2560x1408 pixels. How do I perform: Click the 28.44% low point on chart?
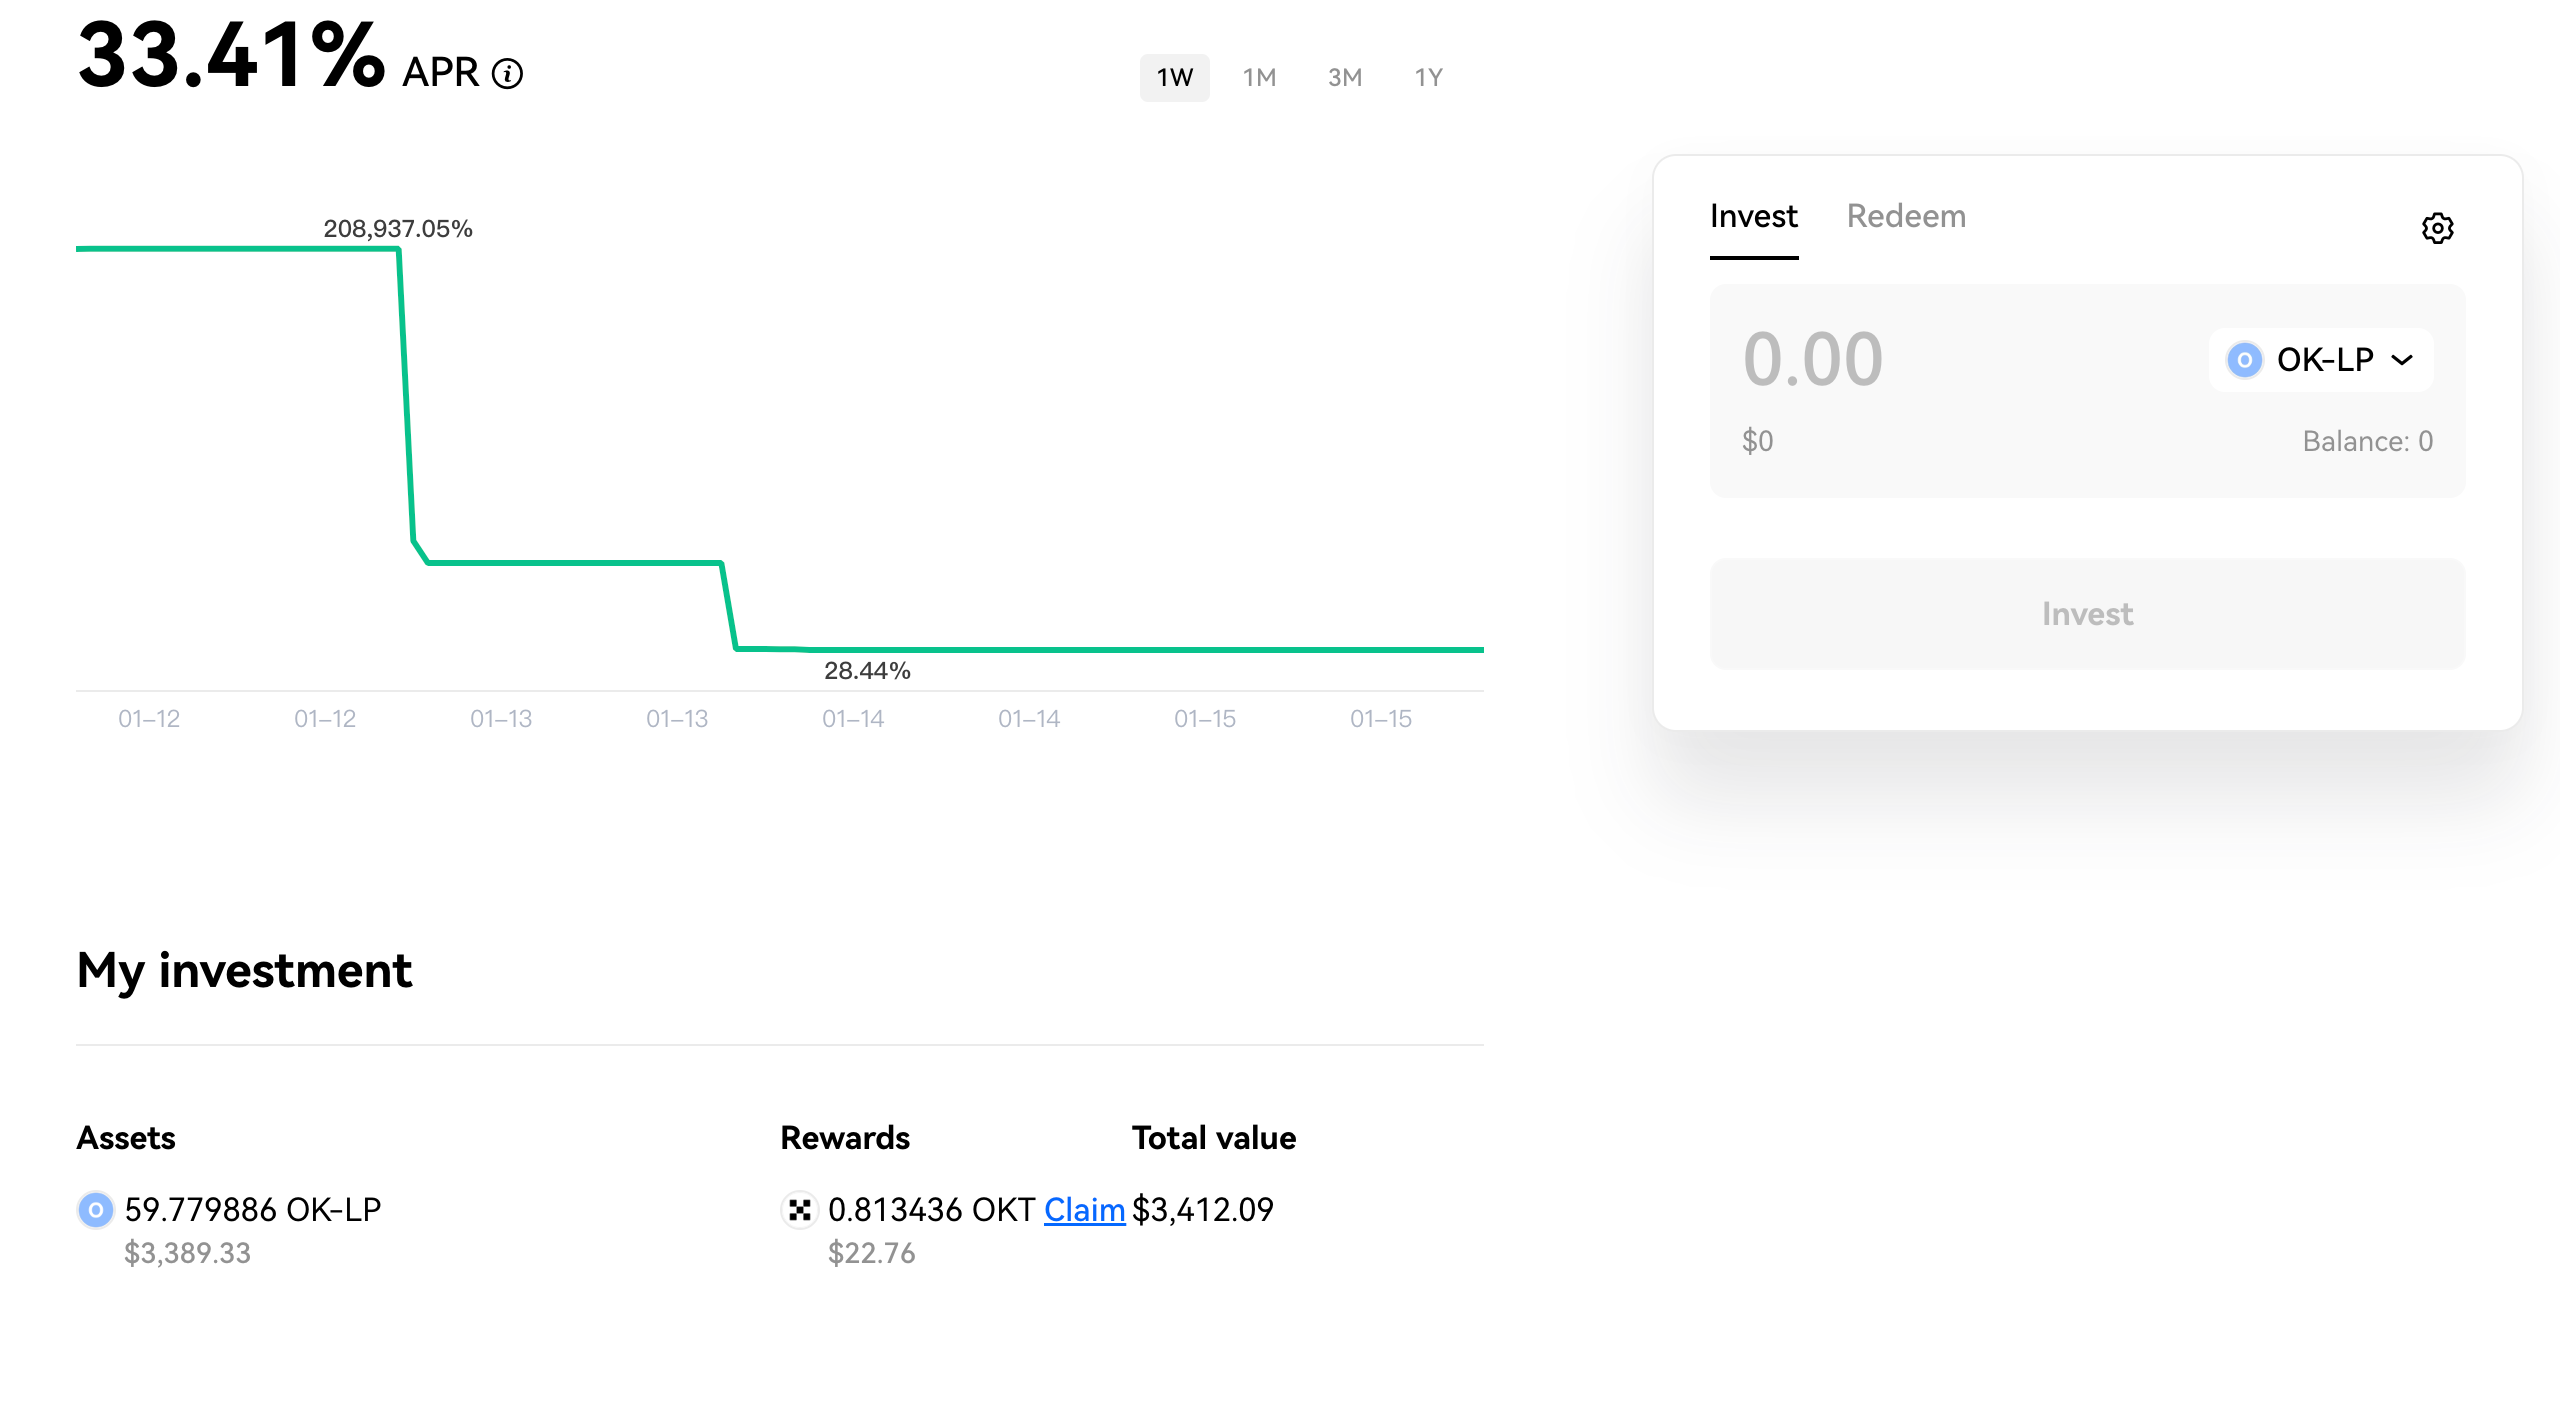click(867, 671)
